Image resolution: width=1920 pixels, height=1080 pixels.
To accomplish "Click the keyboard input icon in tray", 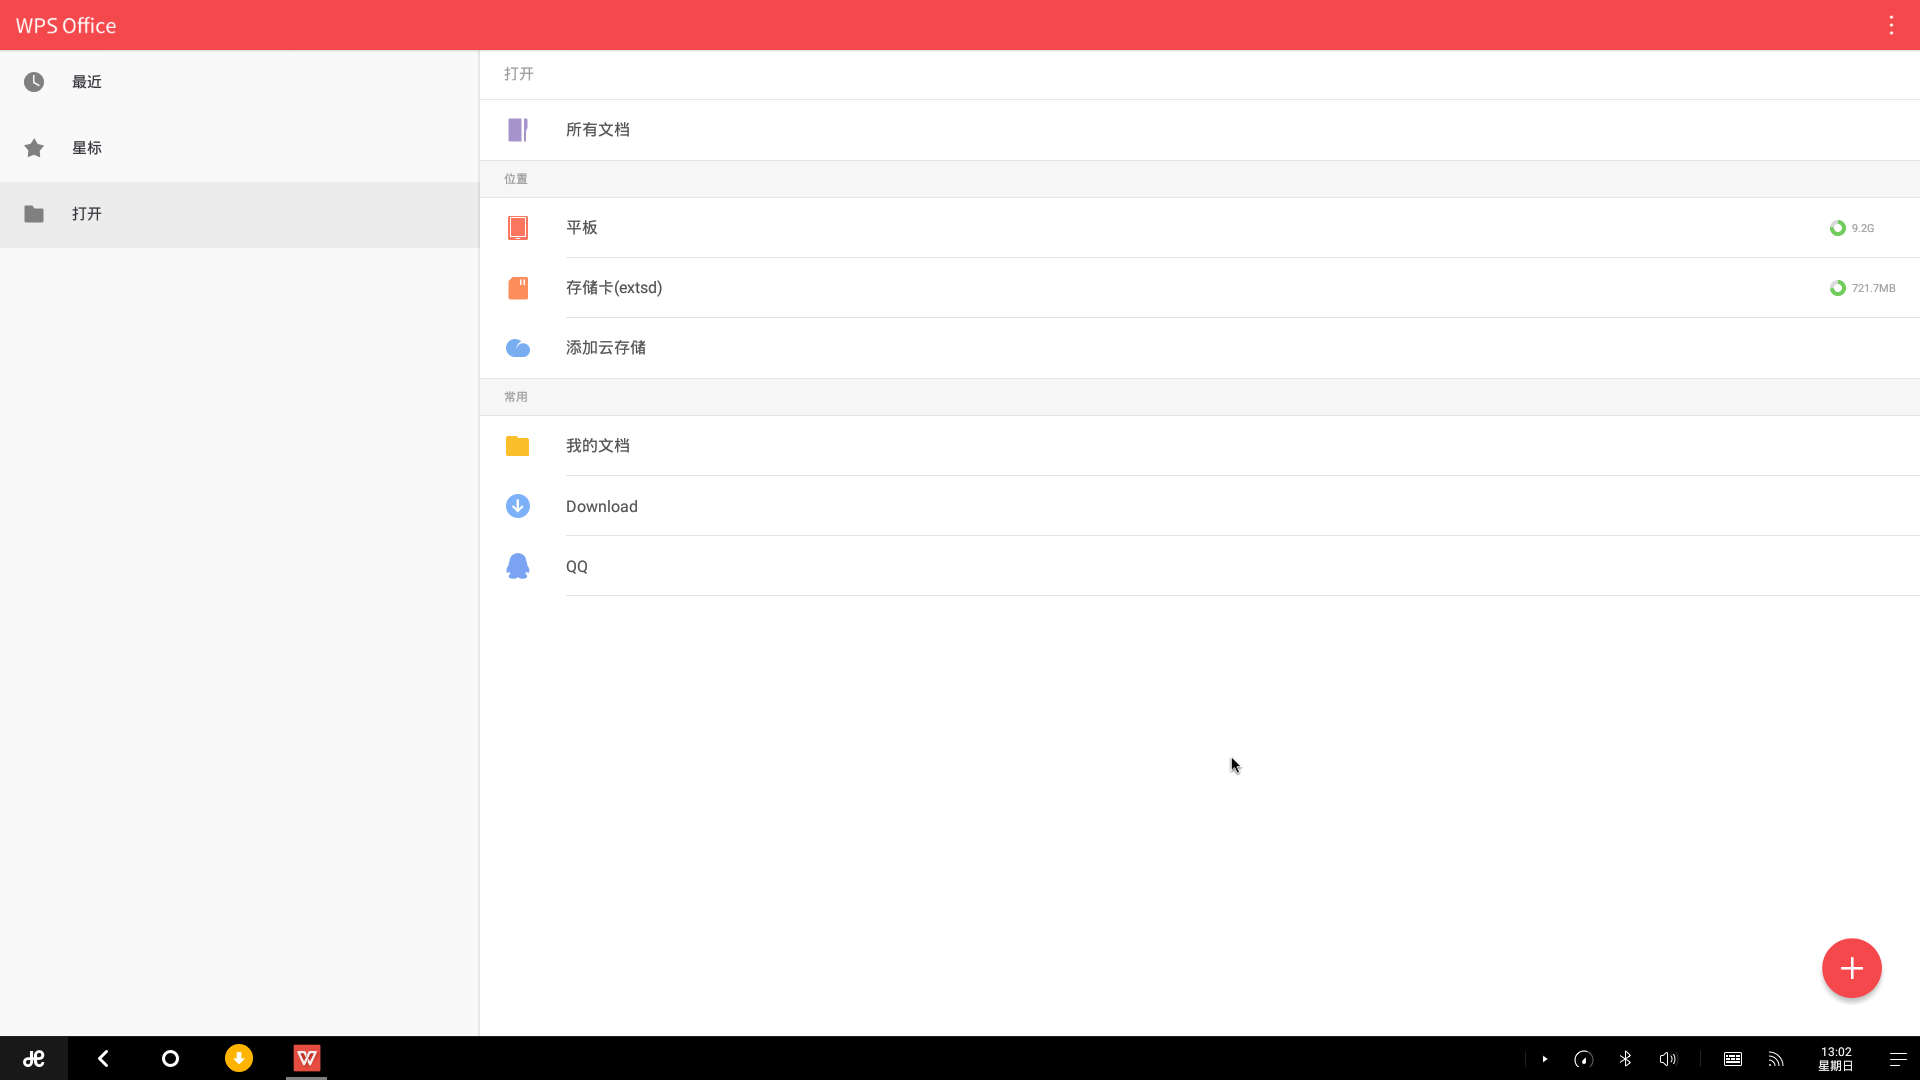I will [x=1733, y=1059].
